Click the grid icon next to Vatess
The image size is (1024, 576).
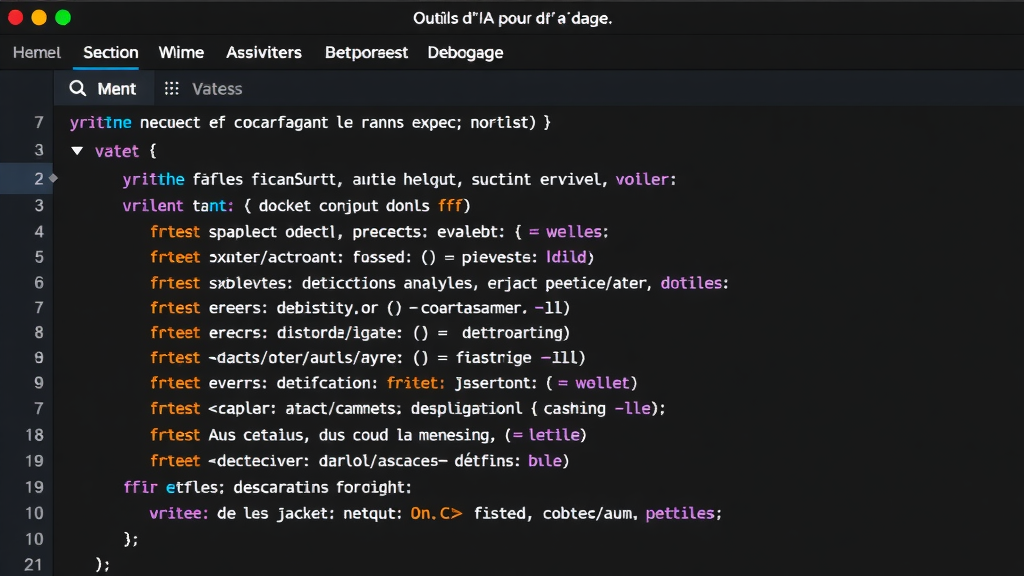[x=174, y=88]
